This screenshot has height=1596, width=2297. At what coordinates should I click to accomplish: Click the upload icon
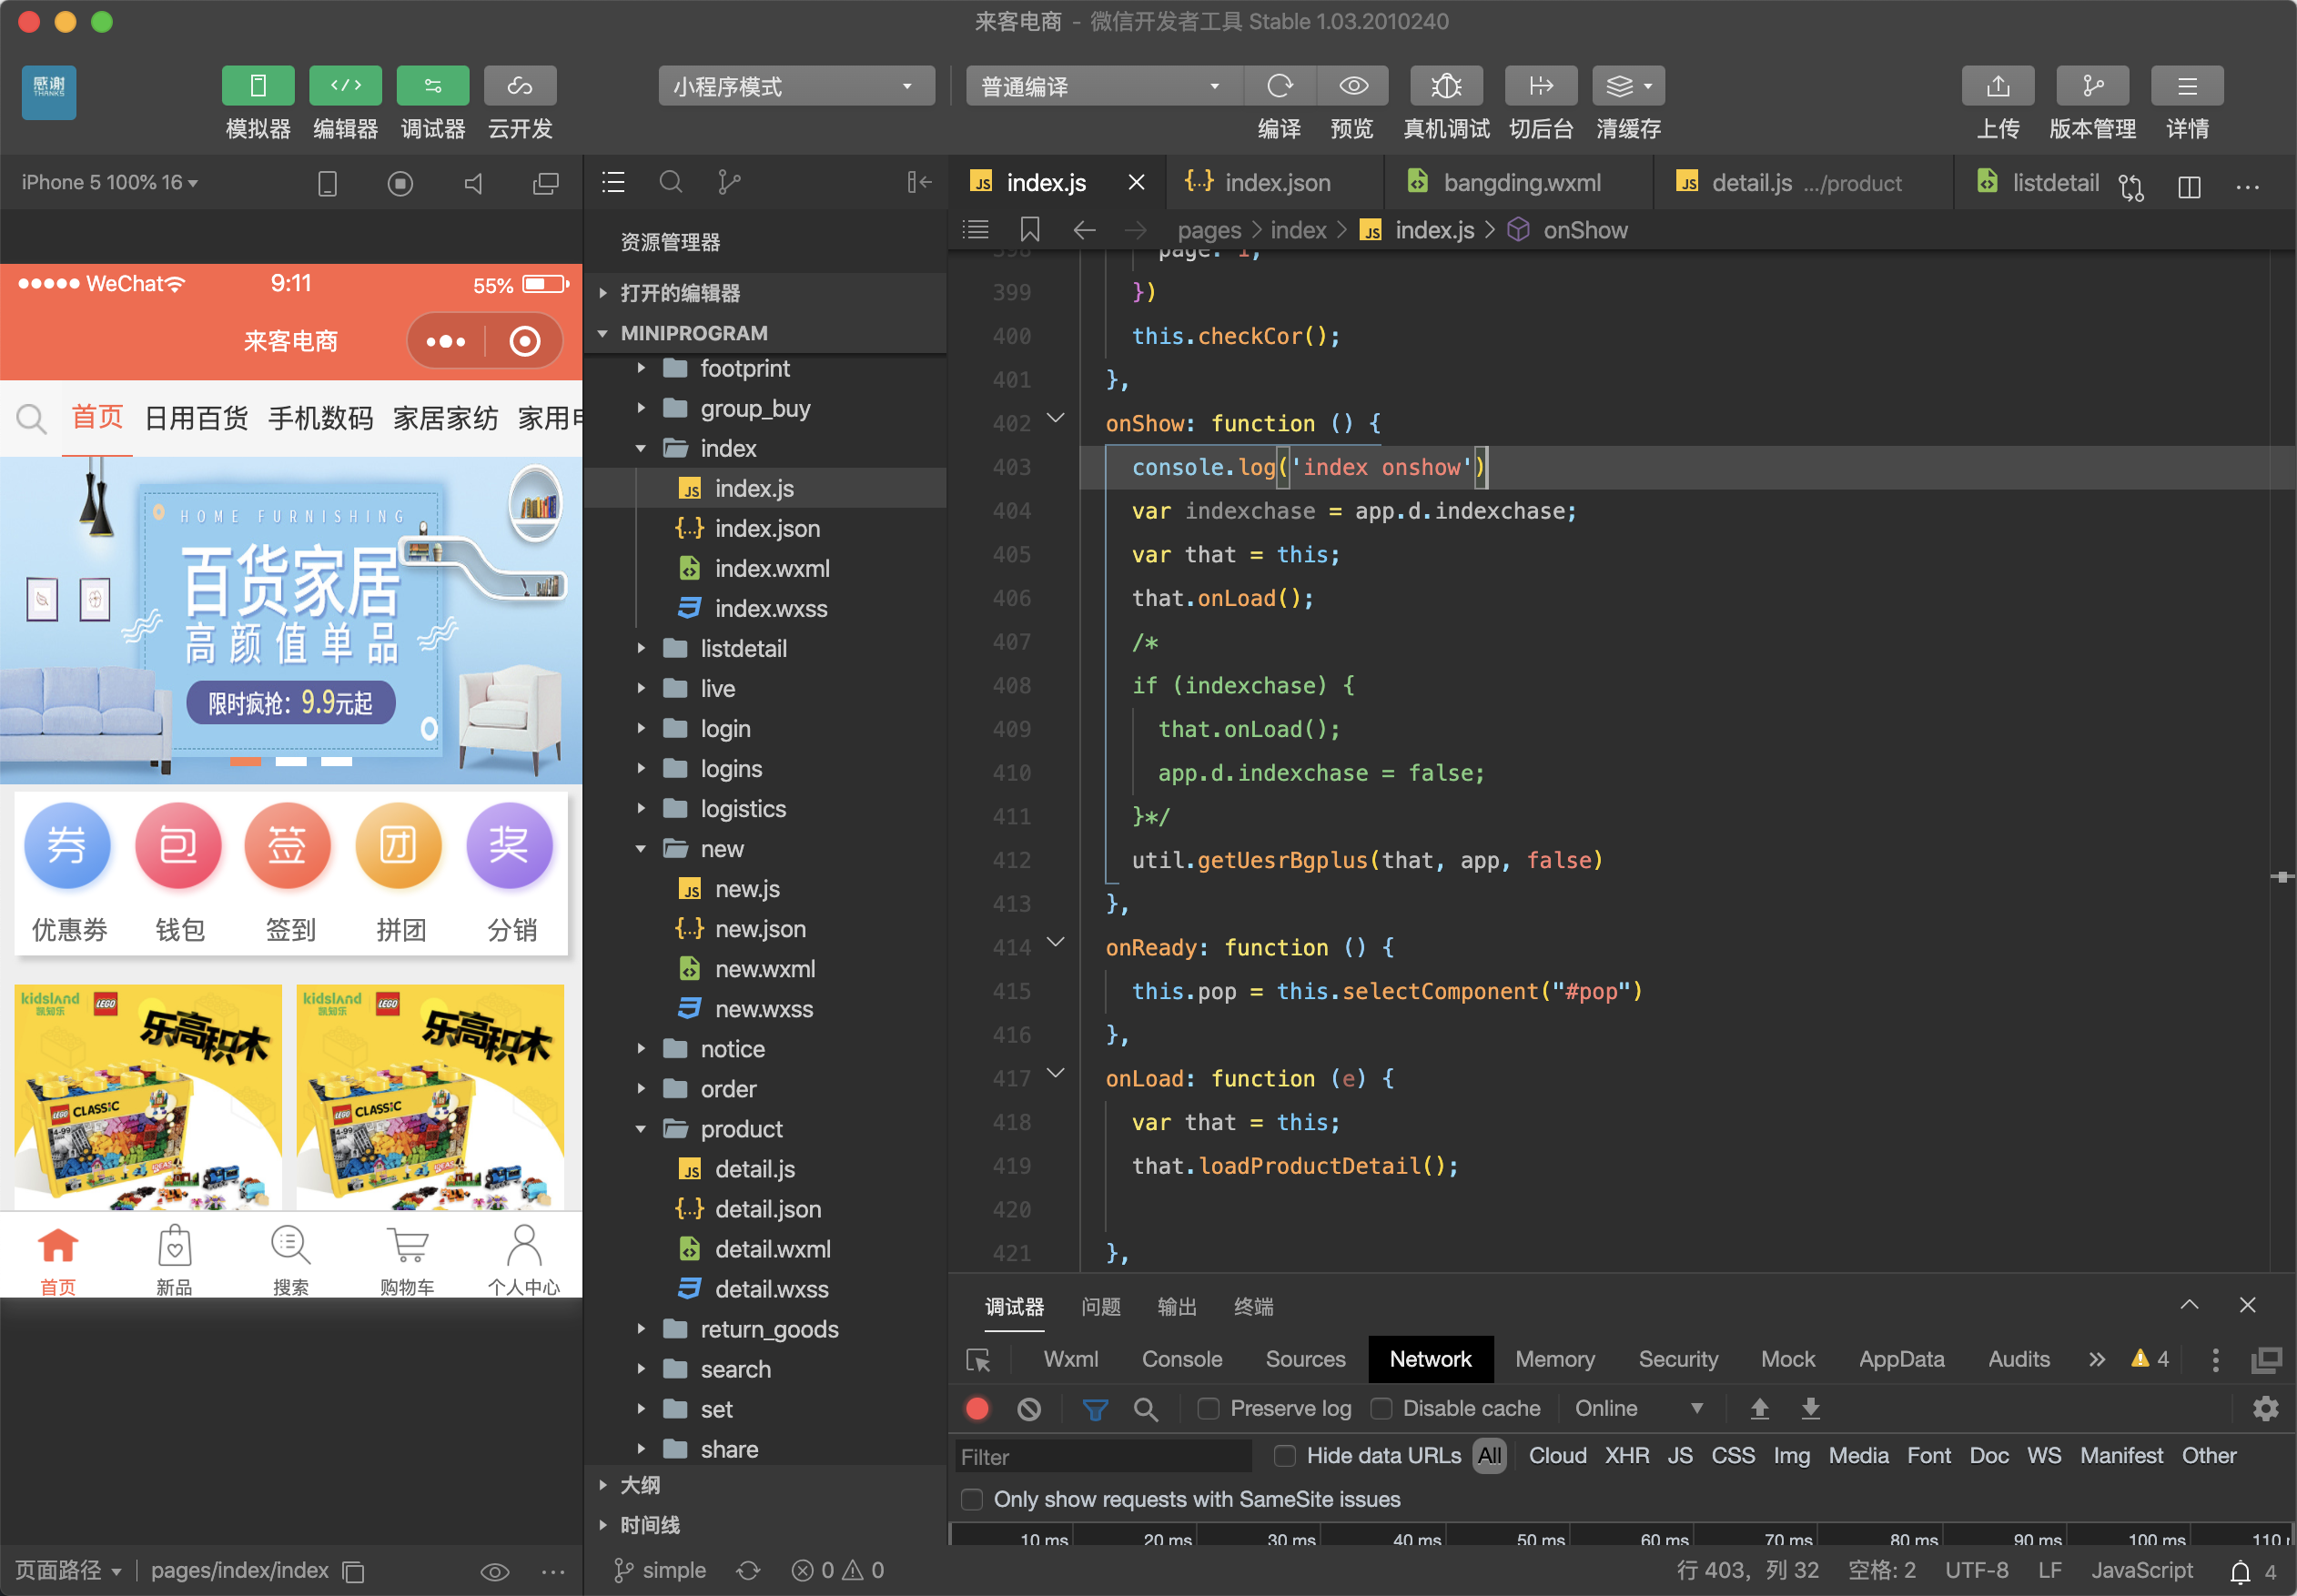(1998, 86)
